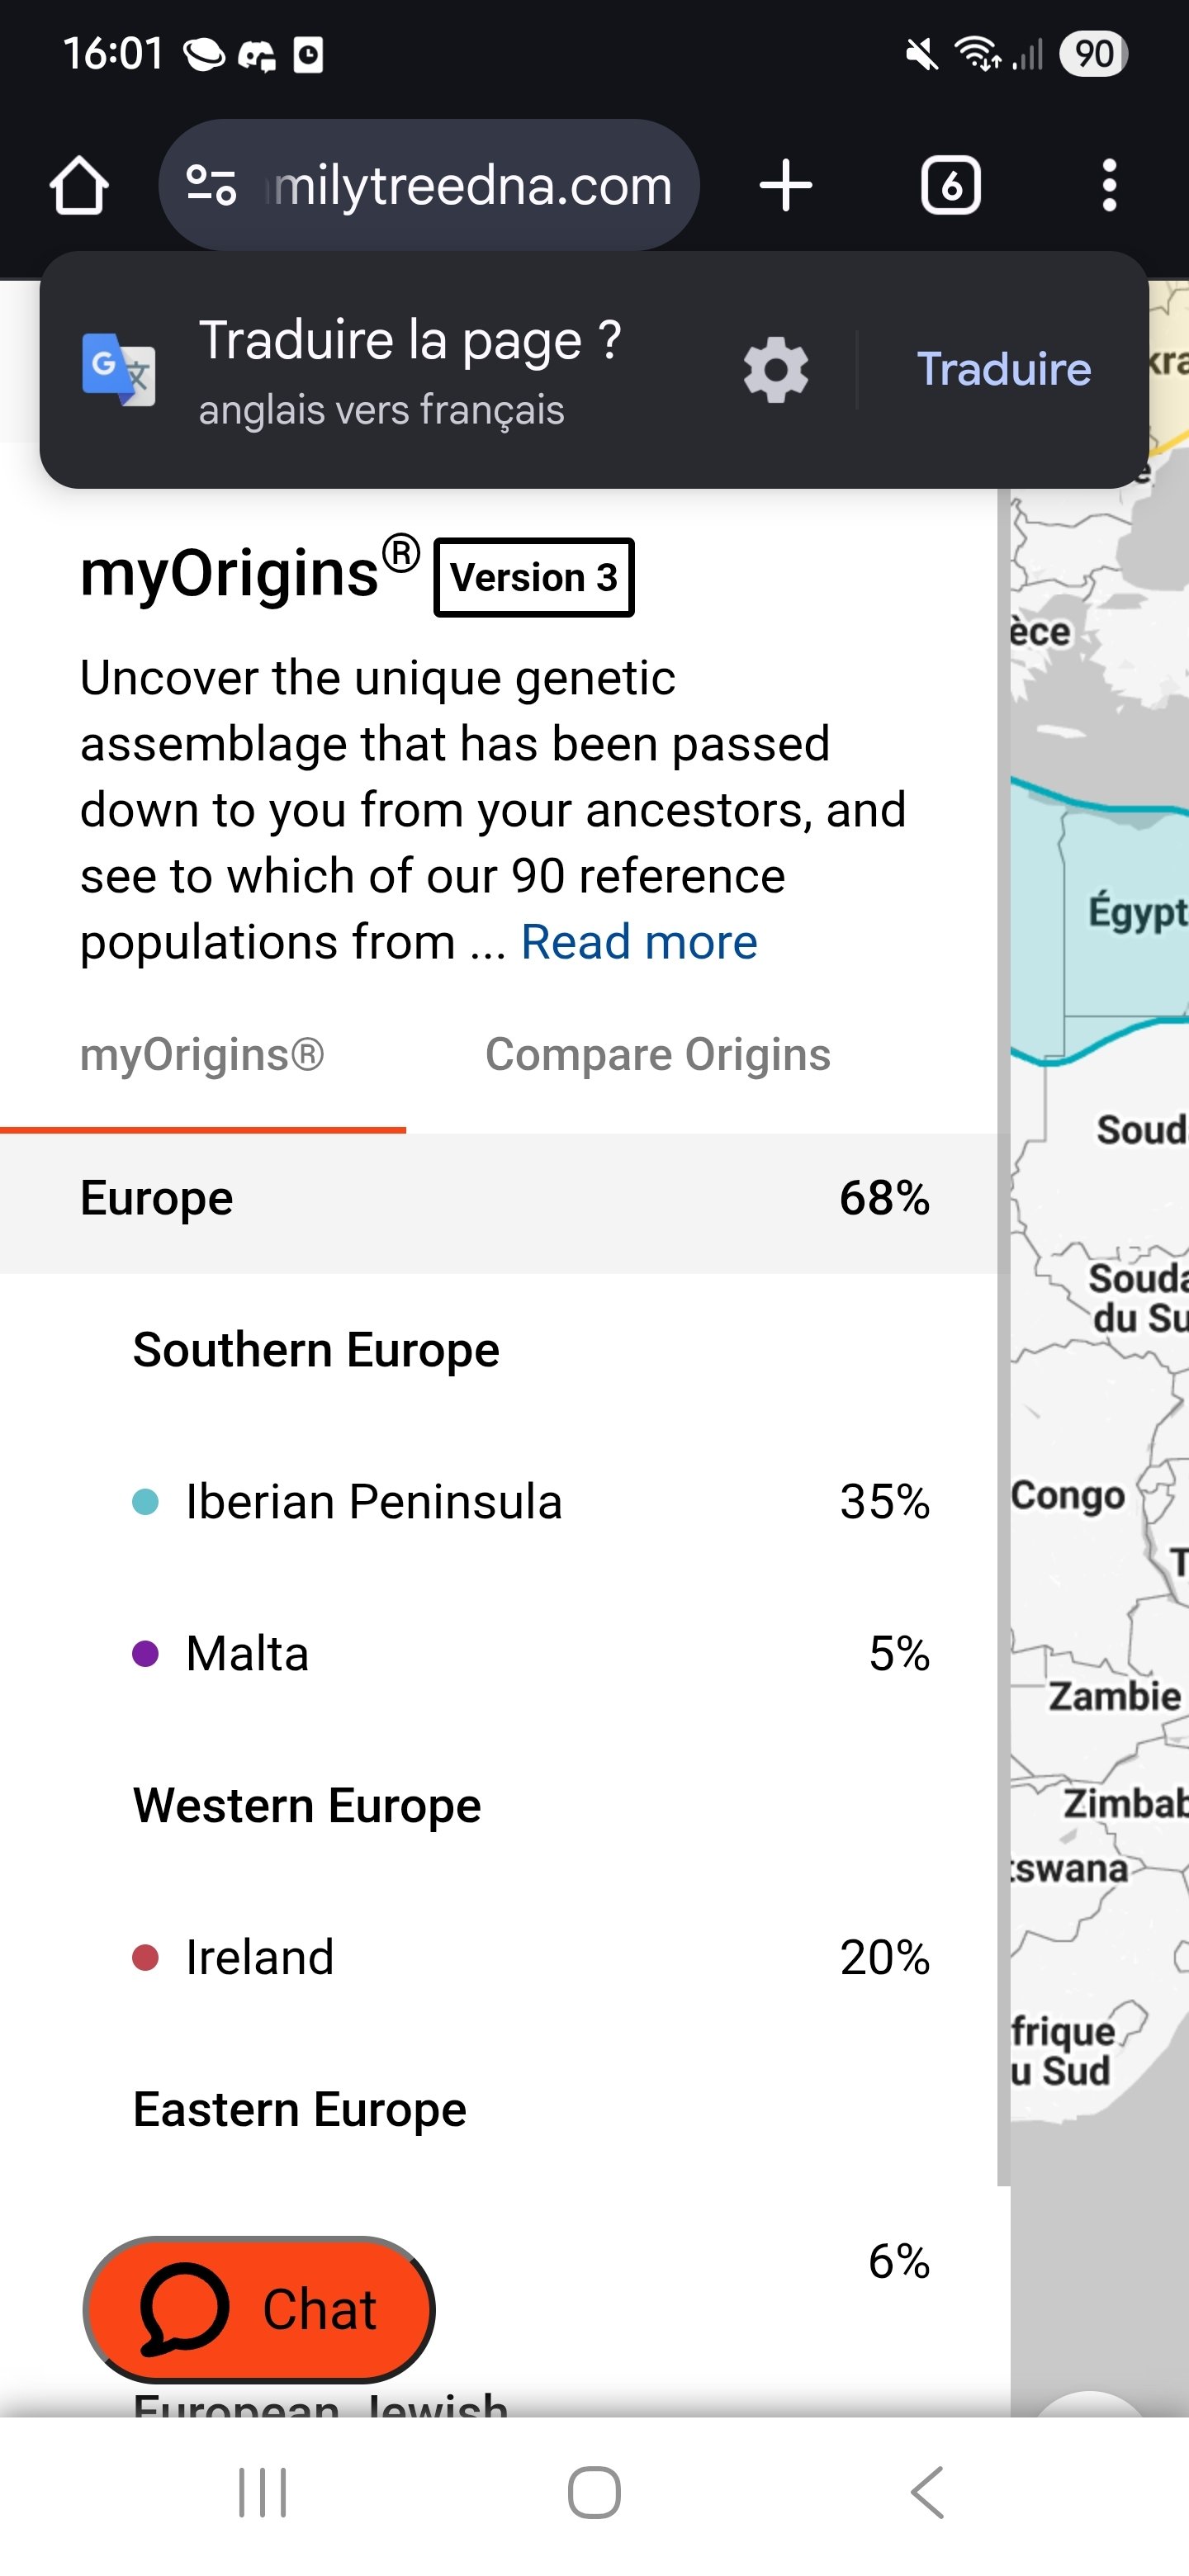1189x2576 pixels.
Task: Open Android recent apps button
Action: click(x=262, y=2491)
